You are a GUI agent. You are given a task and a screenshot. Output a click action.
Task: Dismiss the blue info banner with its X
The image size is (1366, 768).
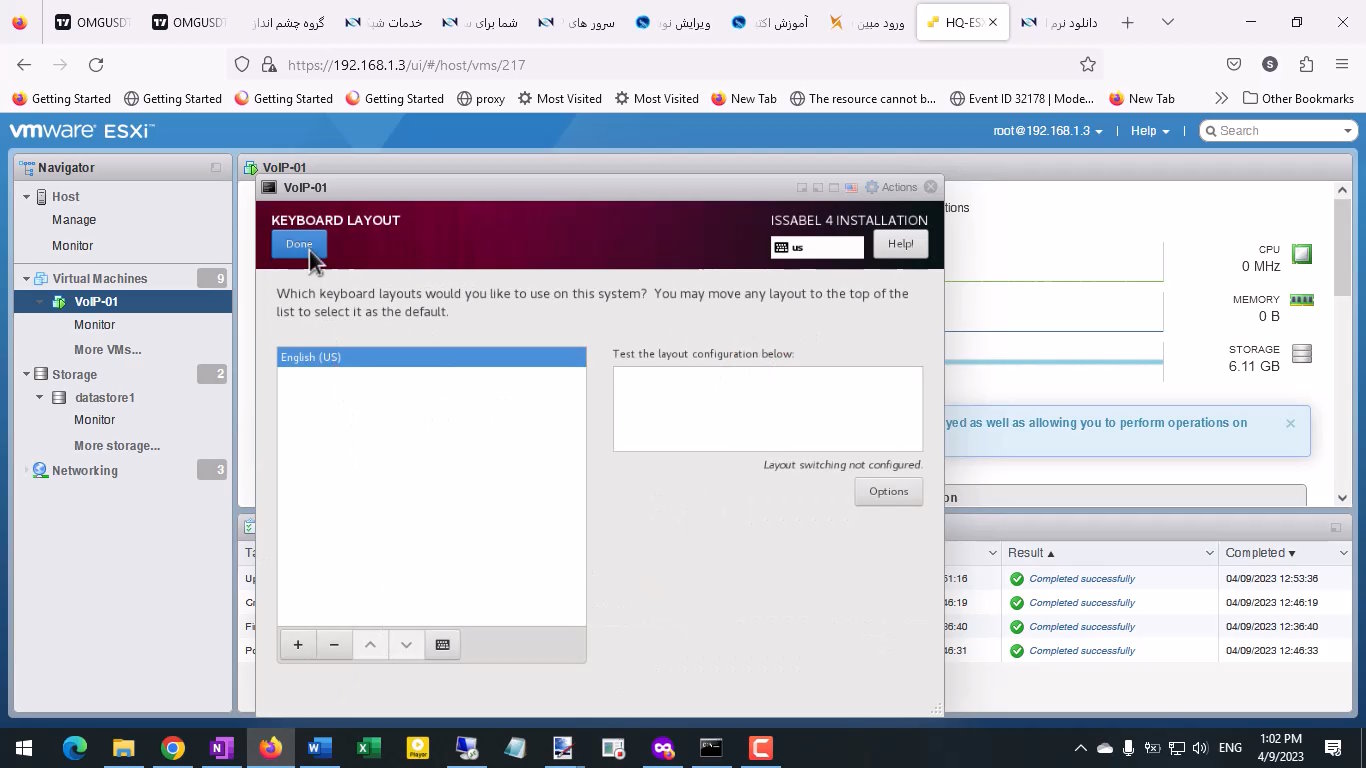pos(1290,423)
